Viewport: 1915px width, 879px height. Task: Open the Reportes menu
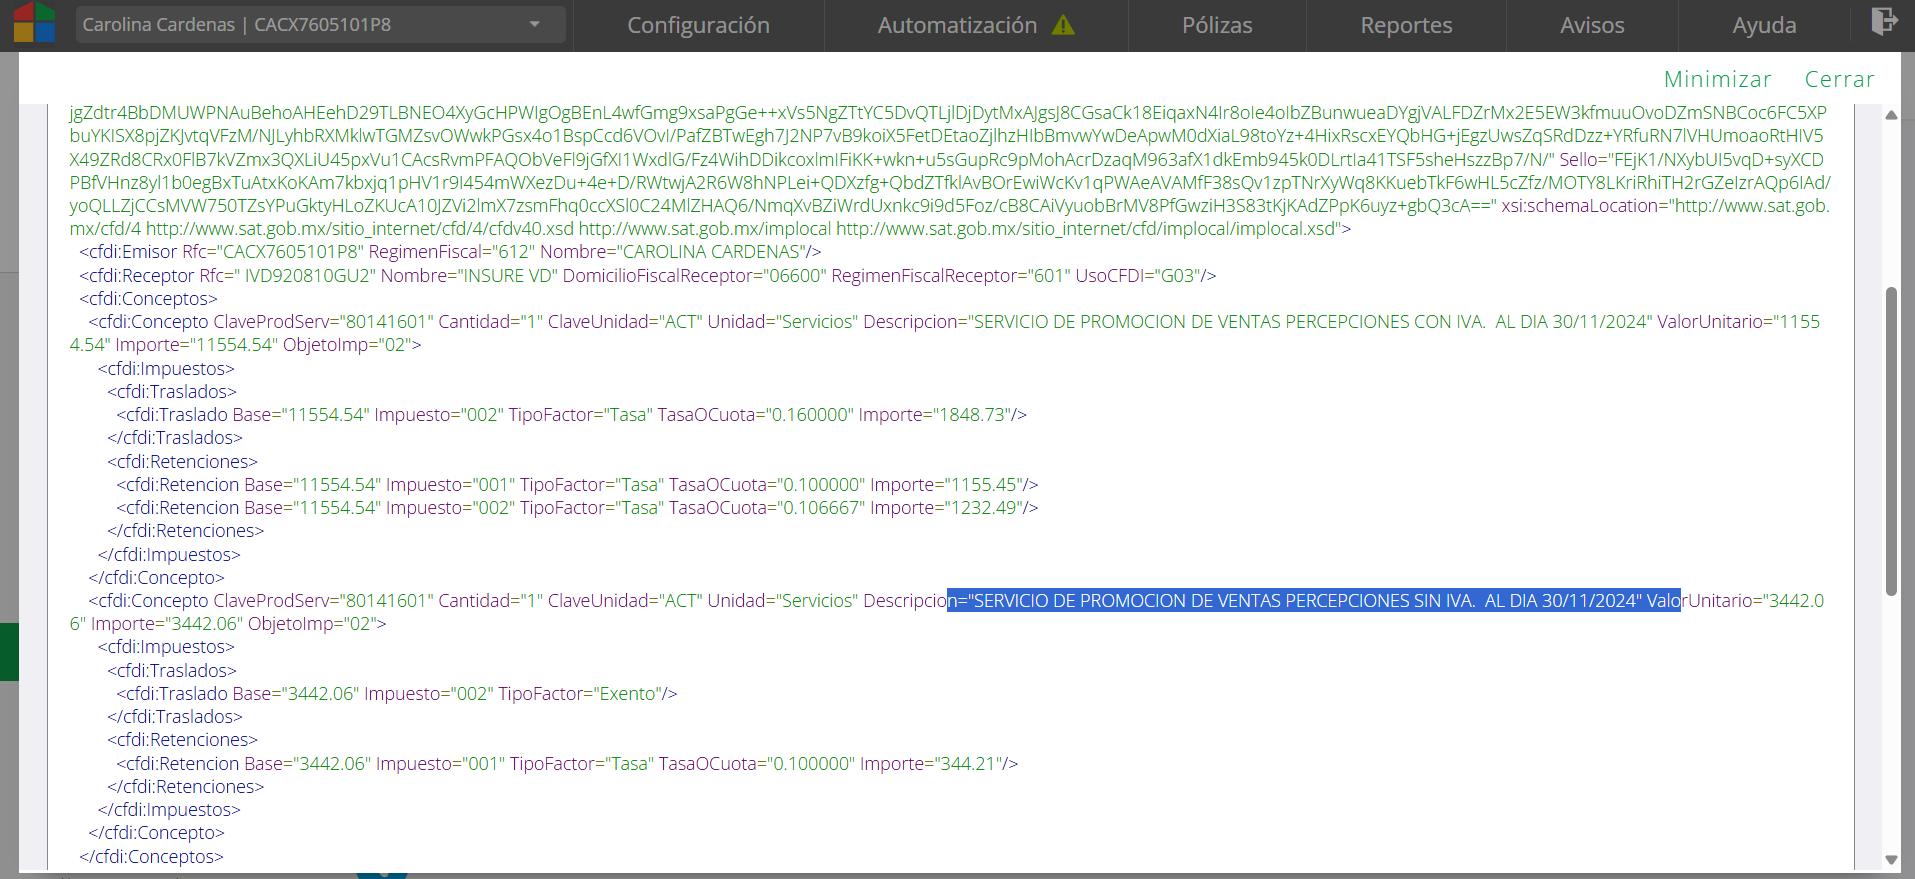click(x=1405, y=26)
